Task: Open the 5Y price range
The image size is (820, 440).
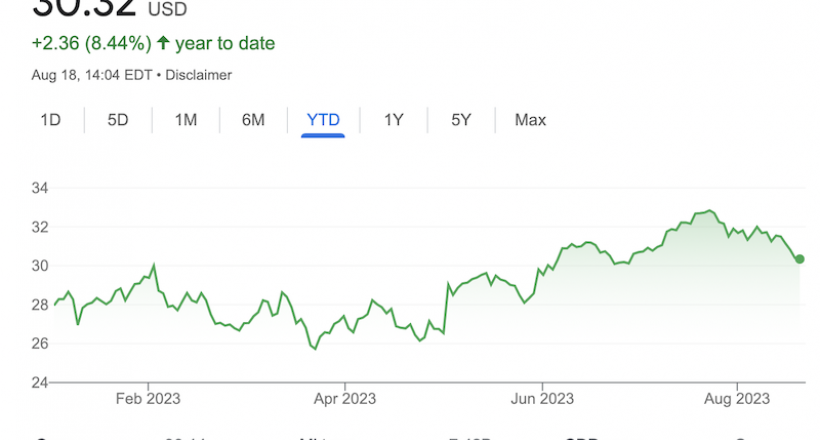Action: 461,120
